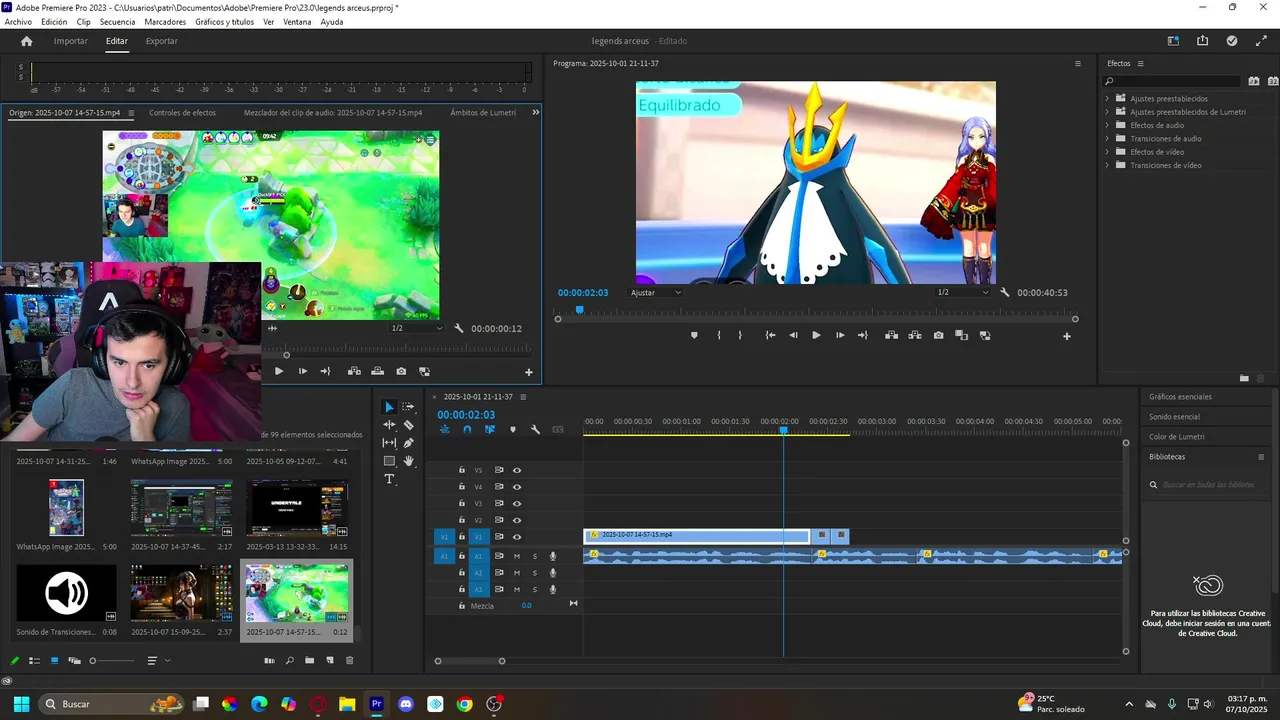Toggle Snap in timeline
This screenshot has height=720, width=1280.
click(x=467, y=429)
